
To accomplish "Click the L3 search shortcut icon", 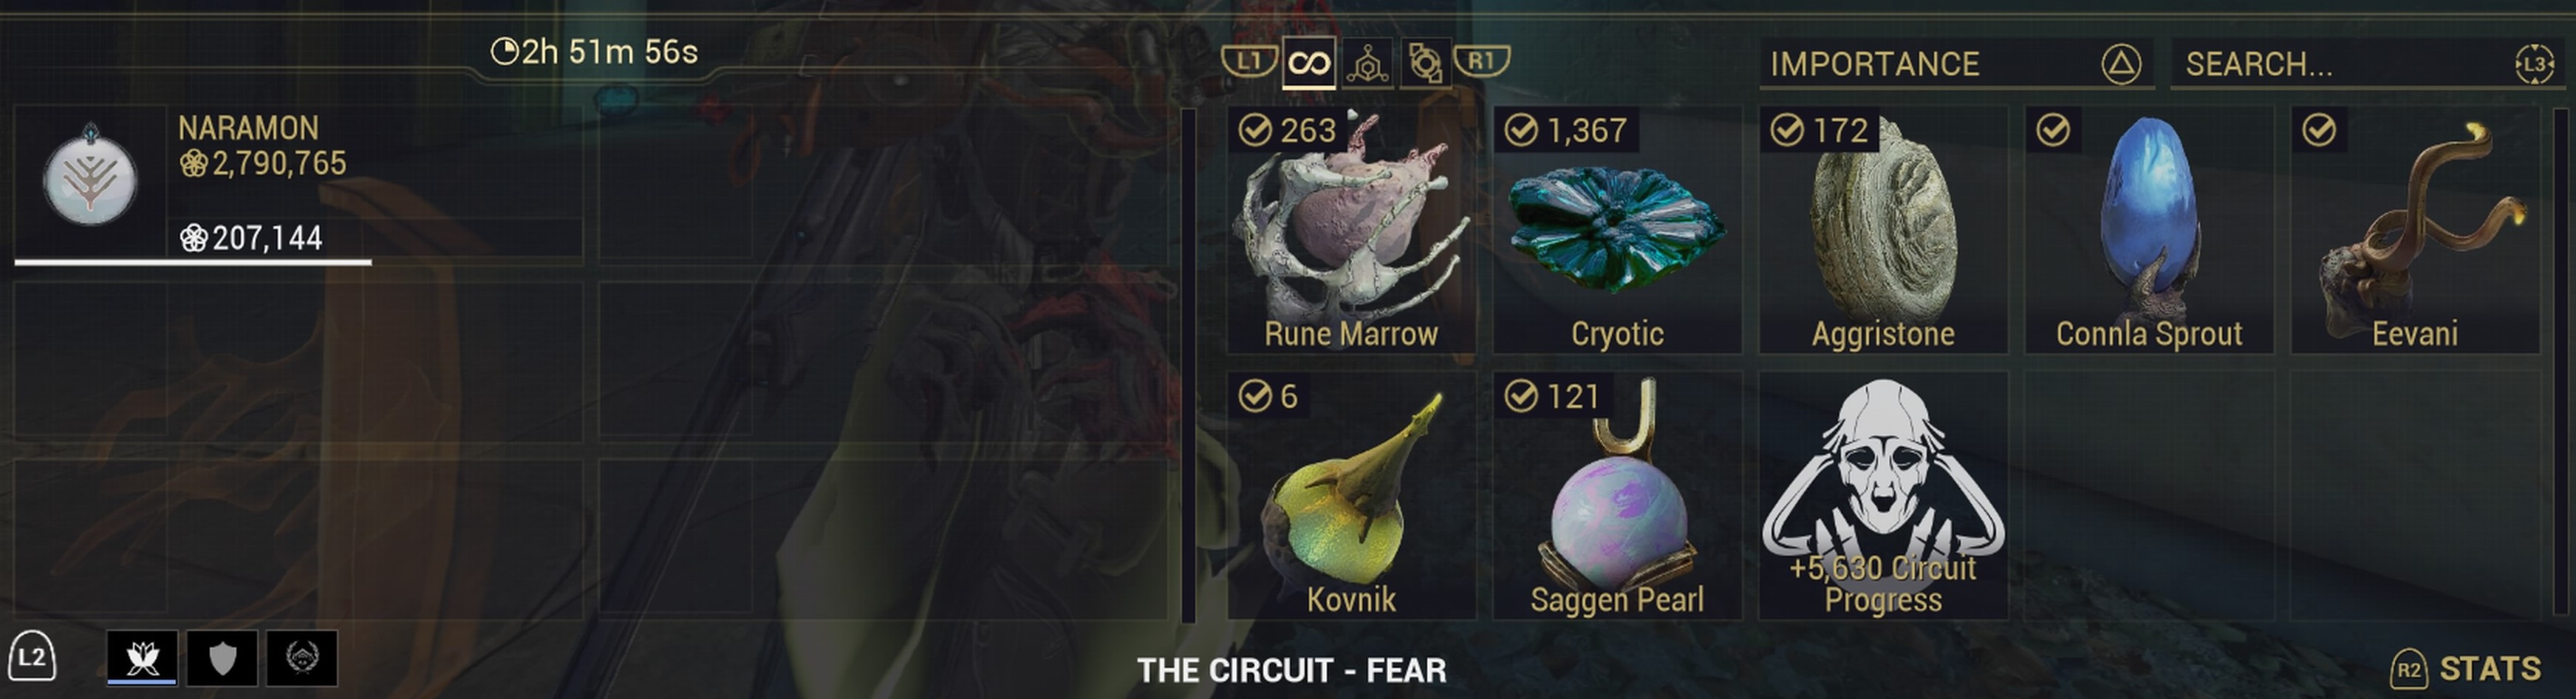I will click(x=2534, y=65).
